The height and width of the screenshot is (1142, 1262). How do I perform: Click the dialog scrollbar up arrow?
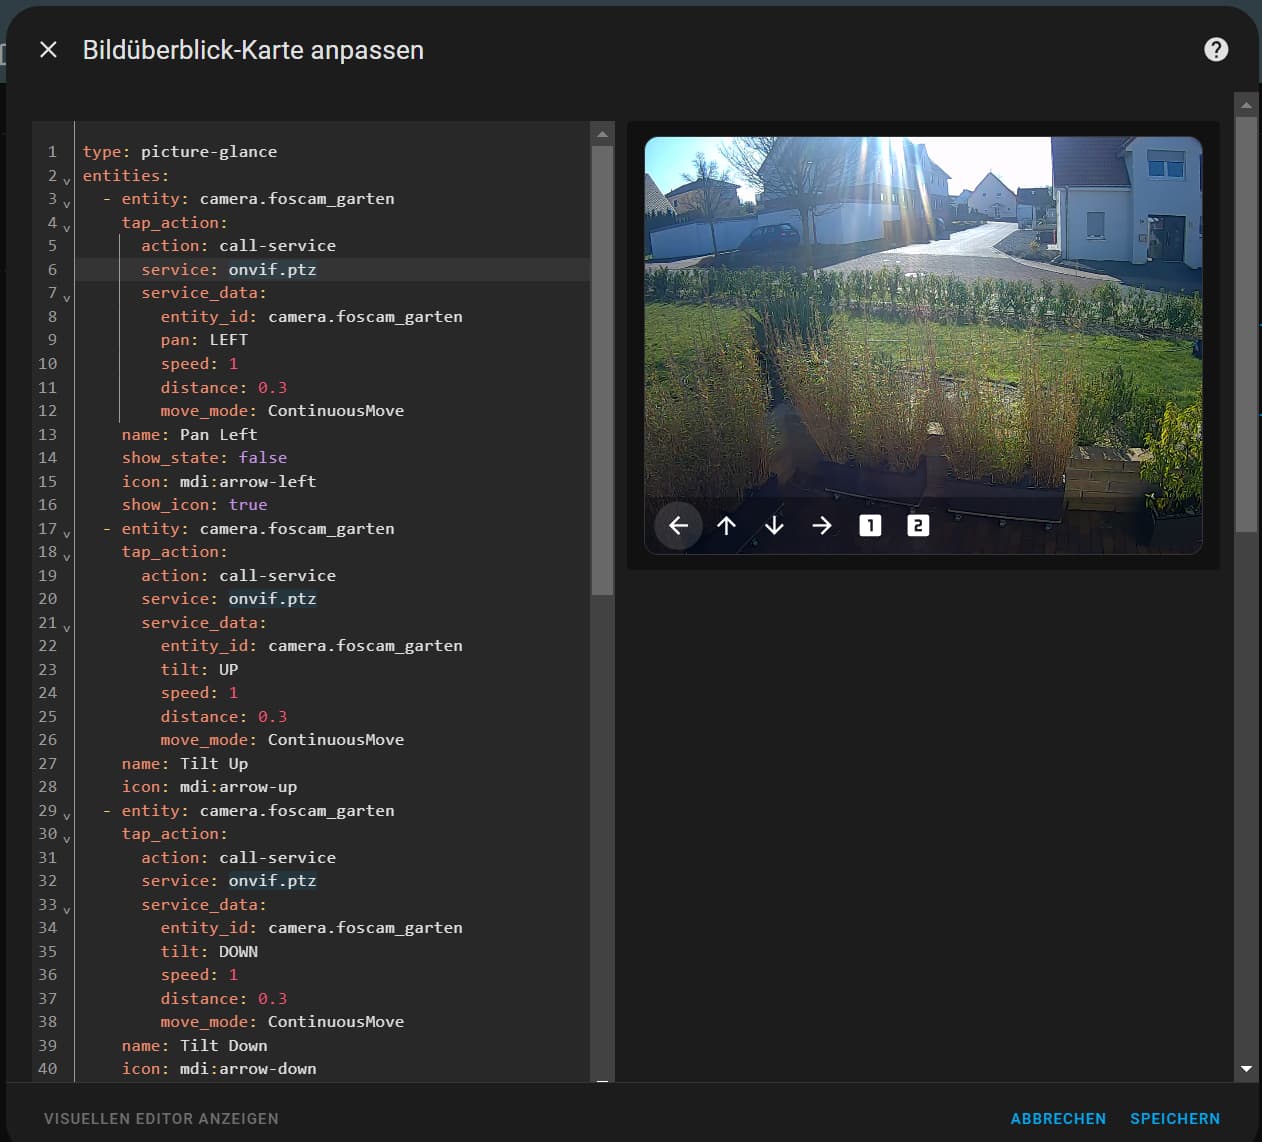tap(1246, 104)
